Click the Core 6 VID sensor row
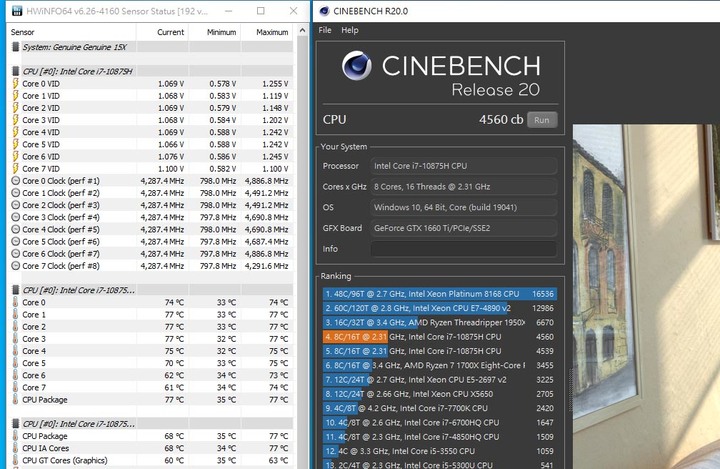Image resolution: width=720 pixels, height=469 pixels. pos(151,157)
